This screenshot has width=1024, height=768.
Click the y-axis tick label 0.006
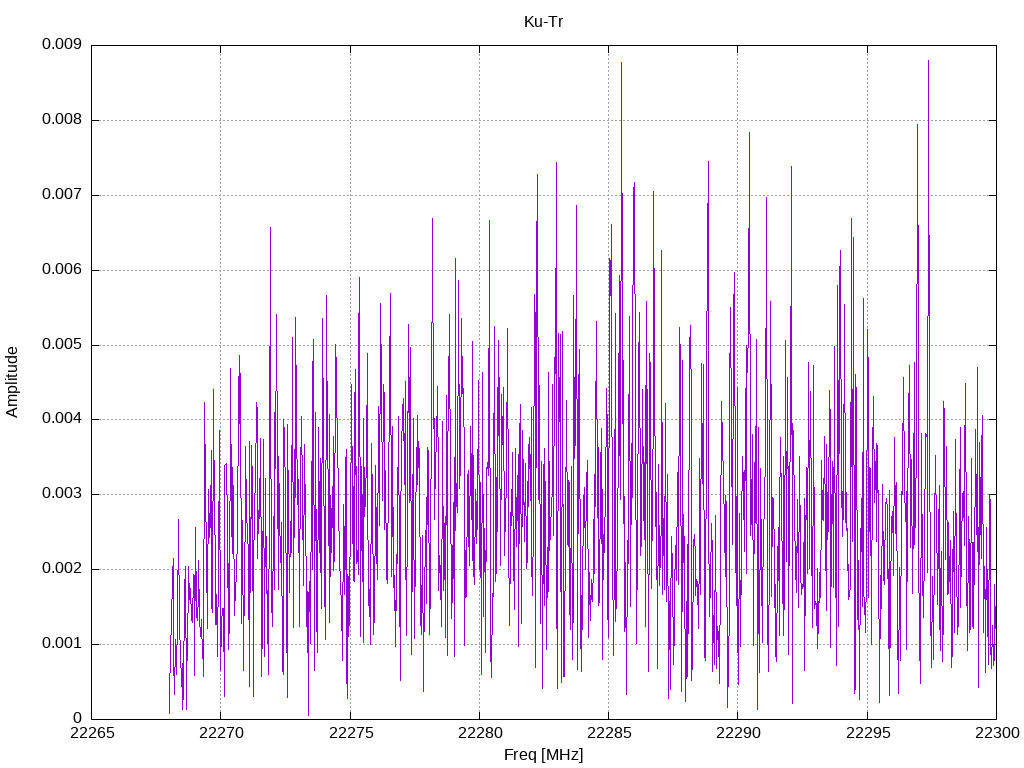[x=62, y=270]
